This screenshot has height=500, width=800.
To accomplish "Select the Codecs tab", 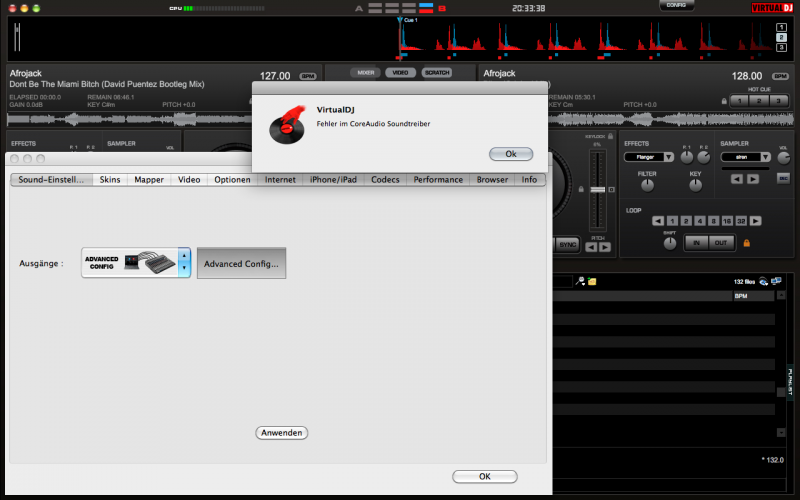I will click(x=385, y=180).
